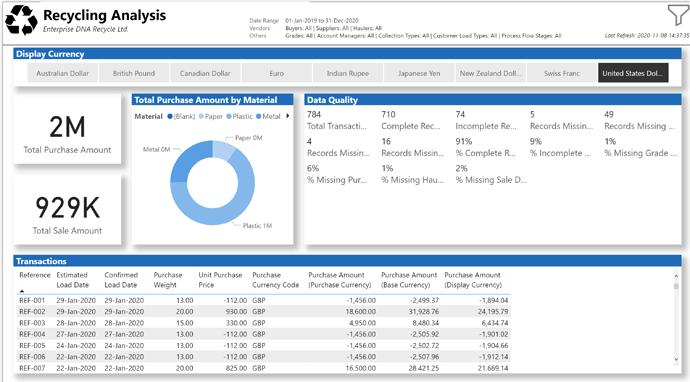Click transactions scrollbar up arrow
The image size is (690, 382).
tap(676, 276)
